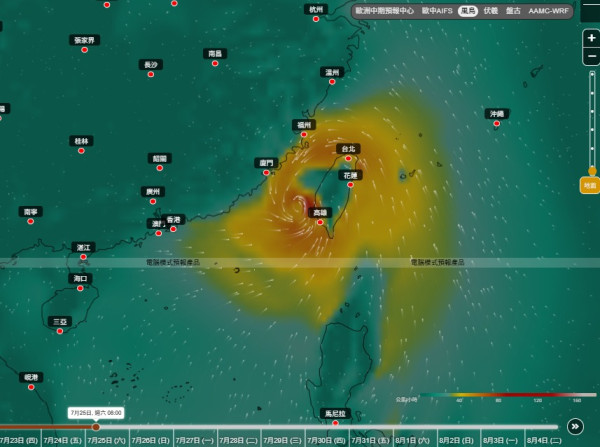Select the AAMC-WRF model tab

point(548,11)
